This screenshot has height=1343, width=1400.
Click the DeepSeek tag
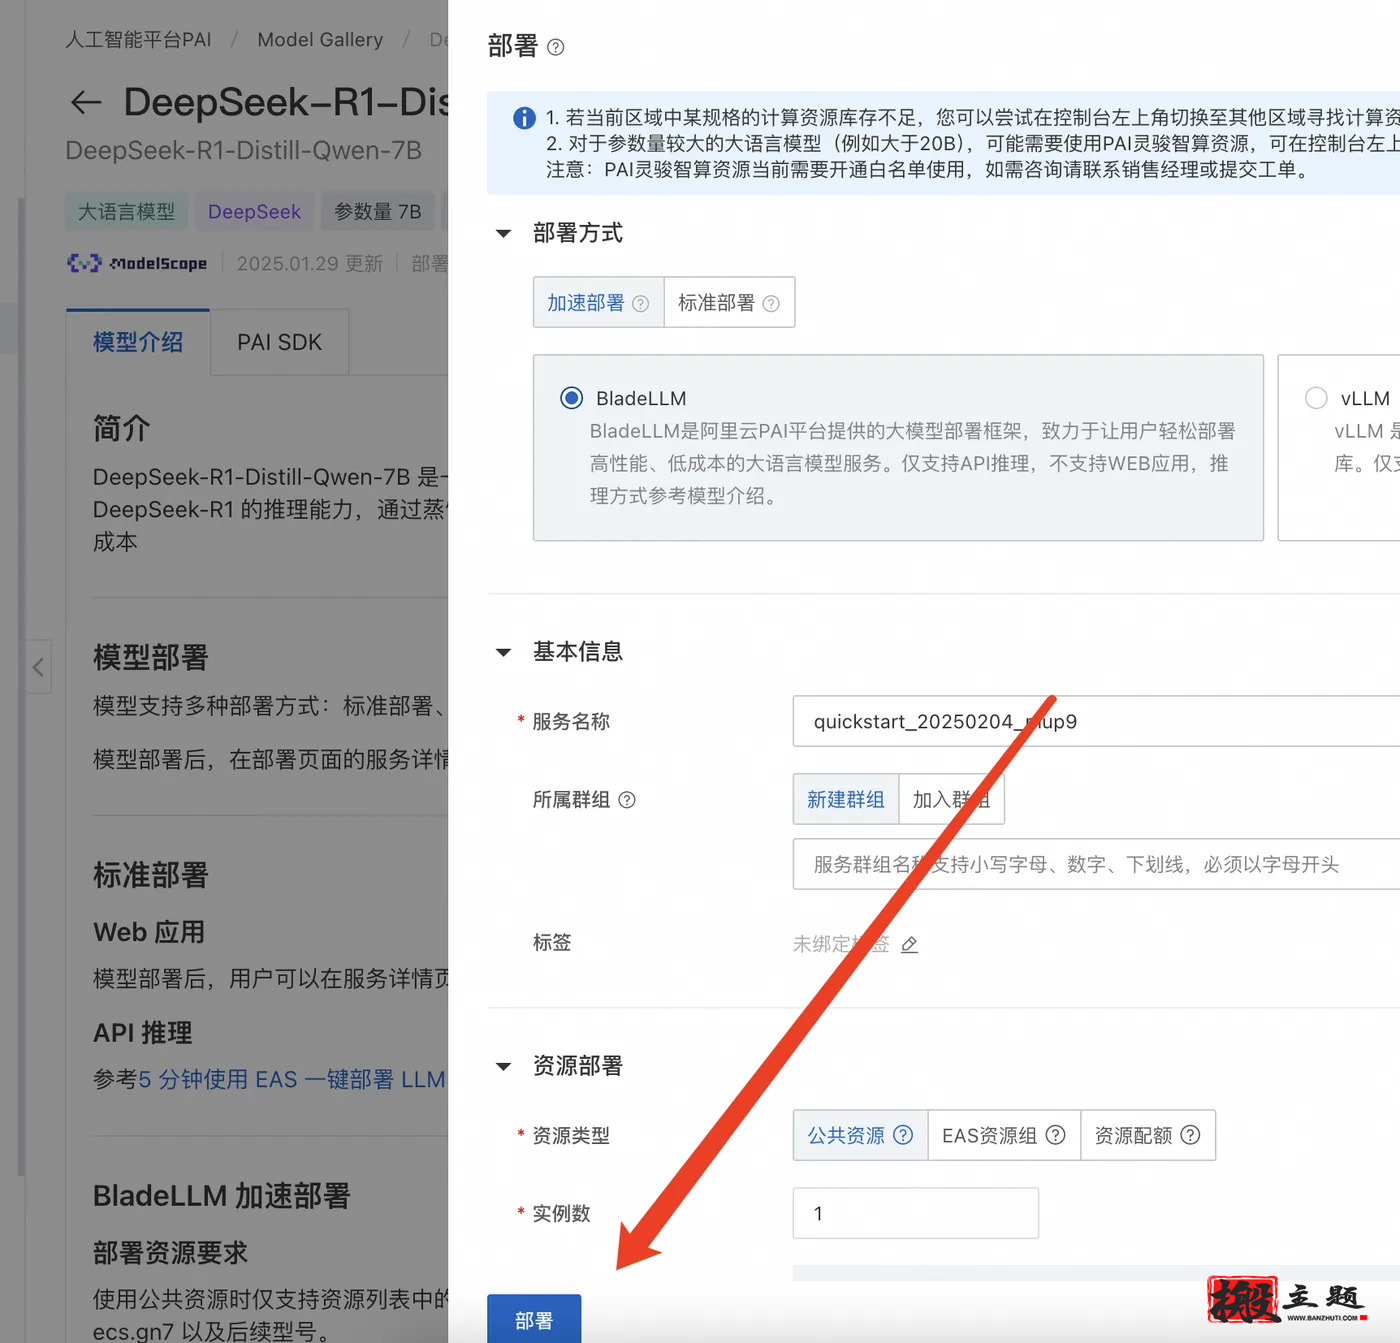(254, 212)
